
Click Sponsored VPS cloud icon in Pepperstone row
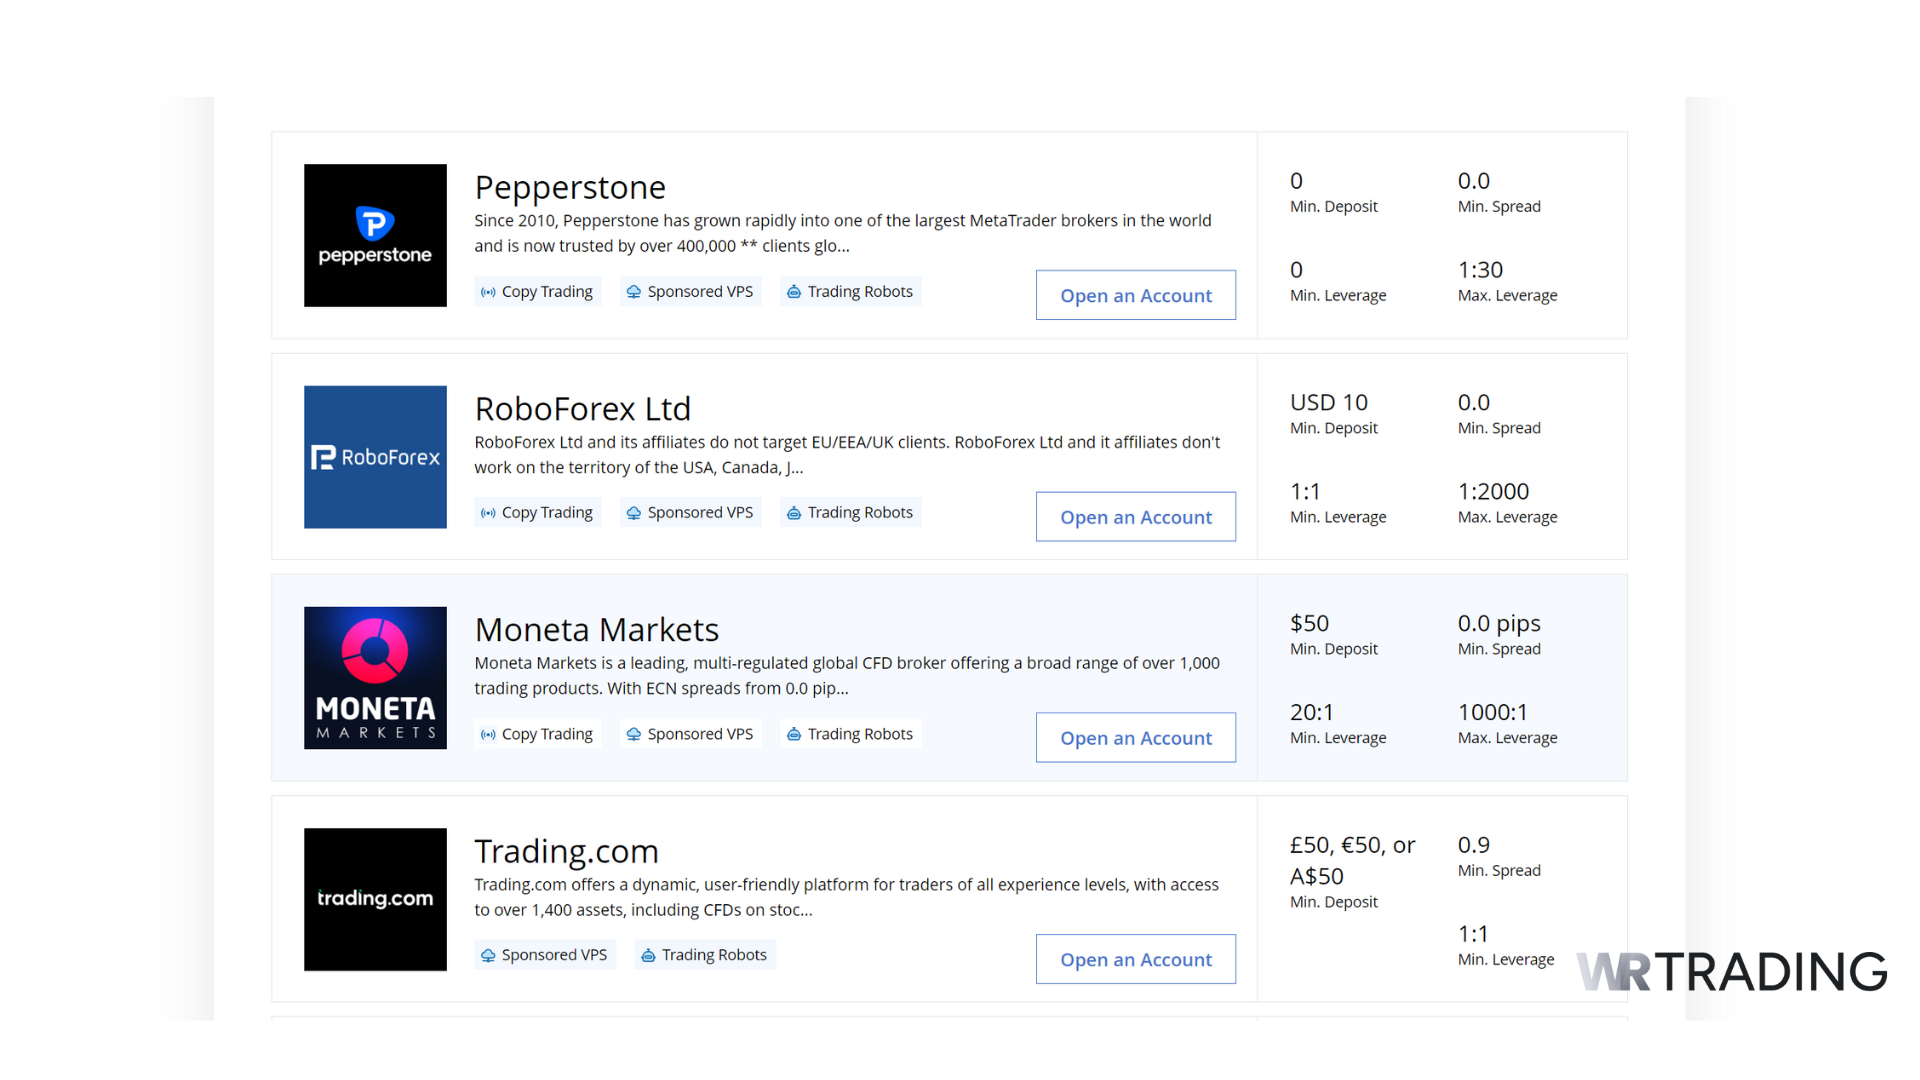click(634, 292)
